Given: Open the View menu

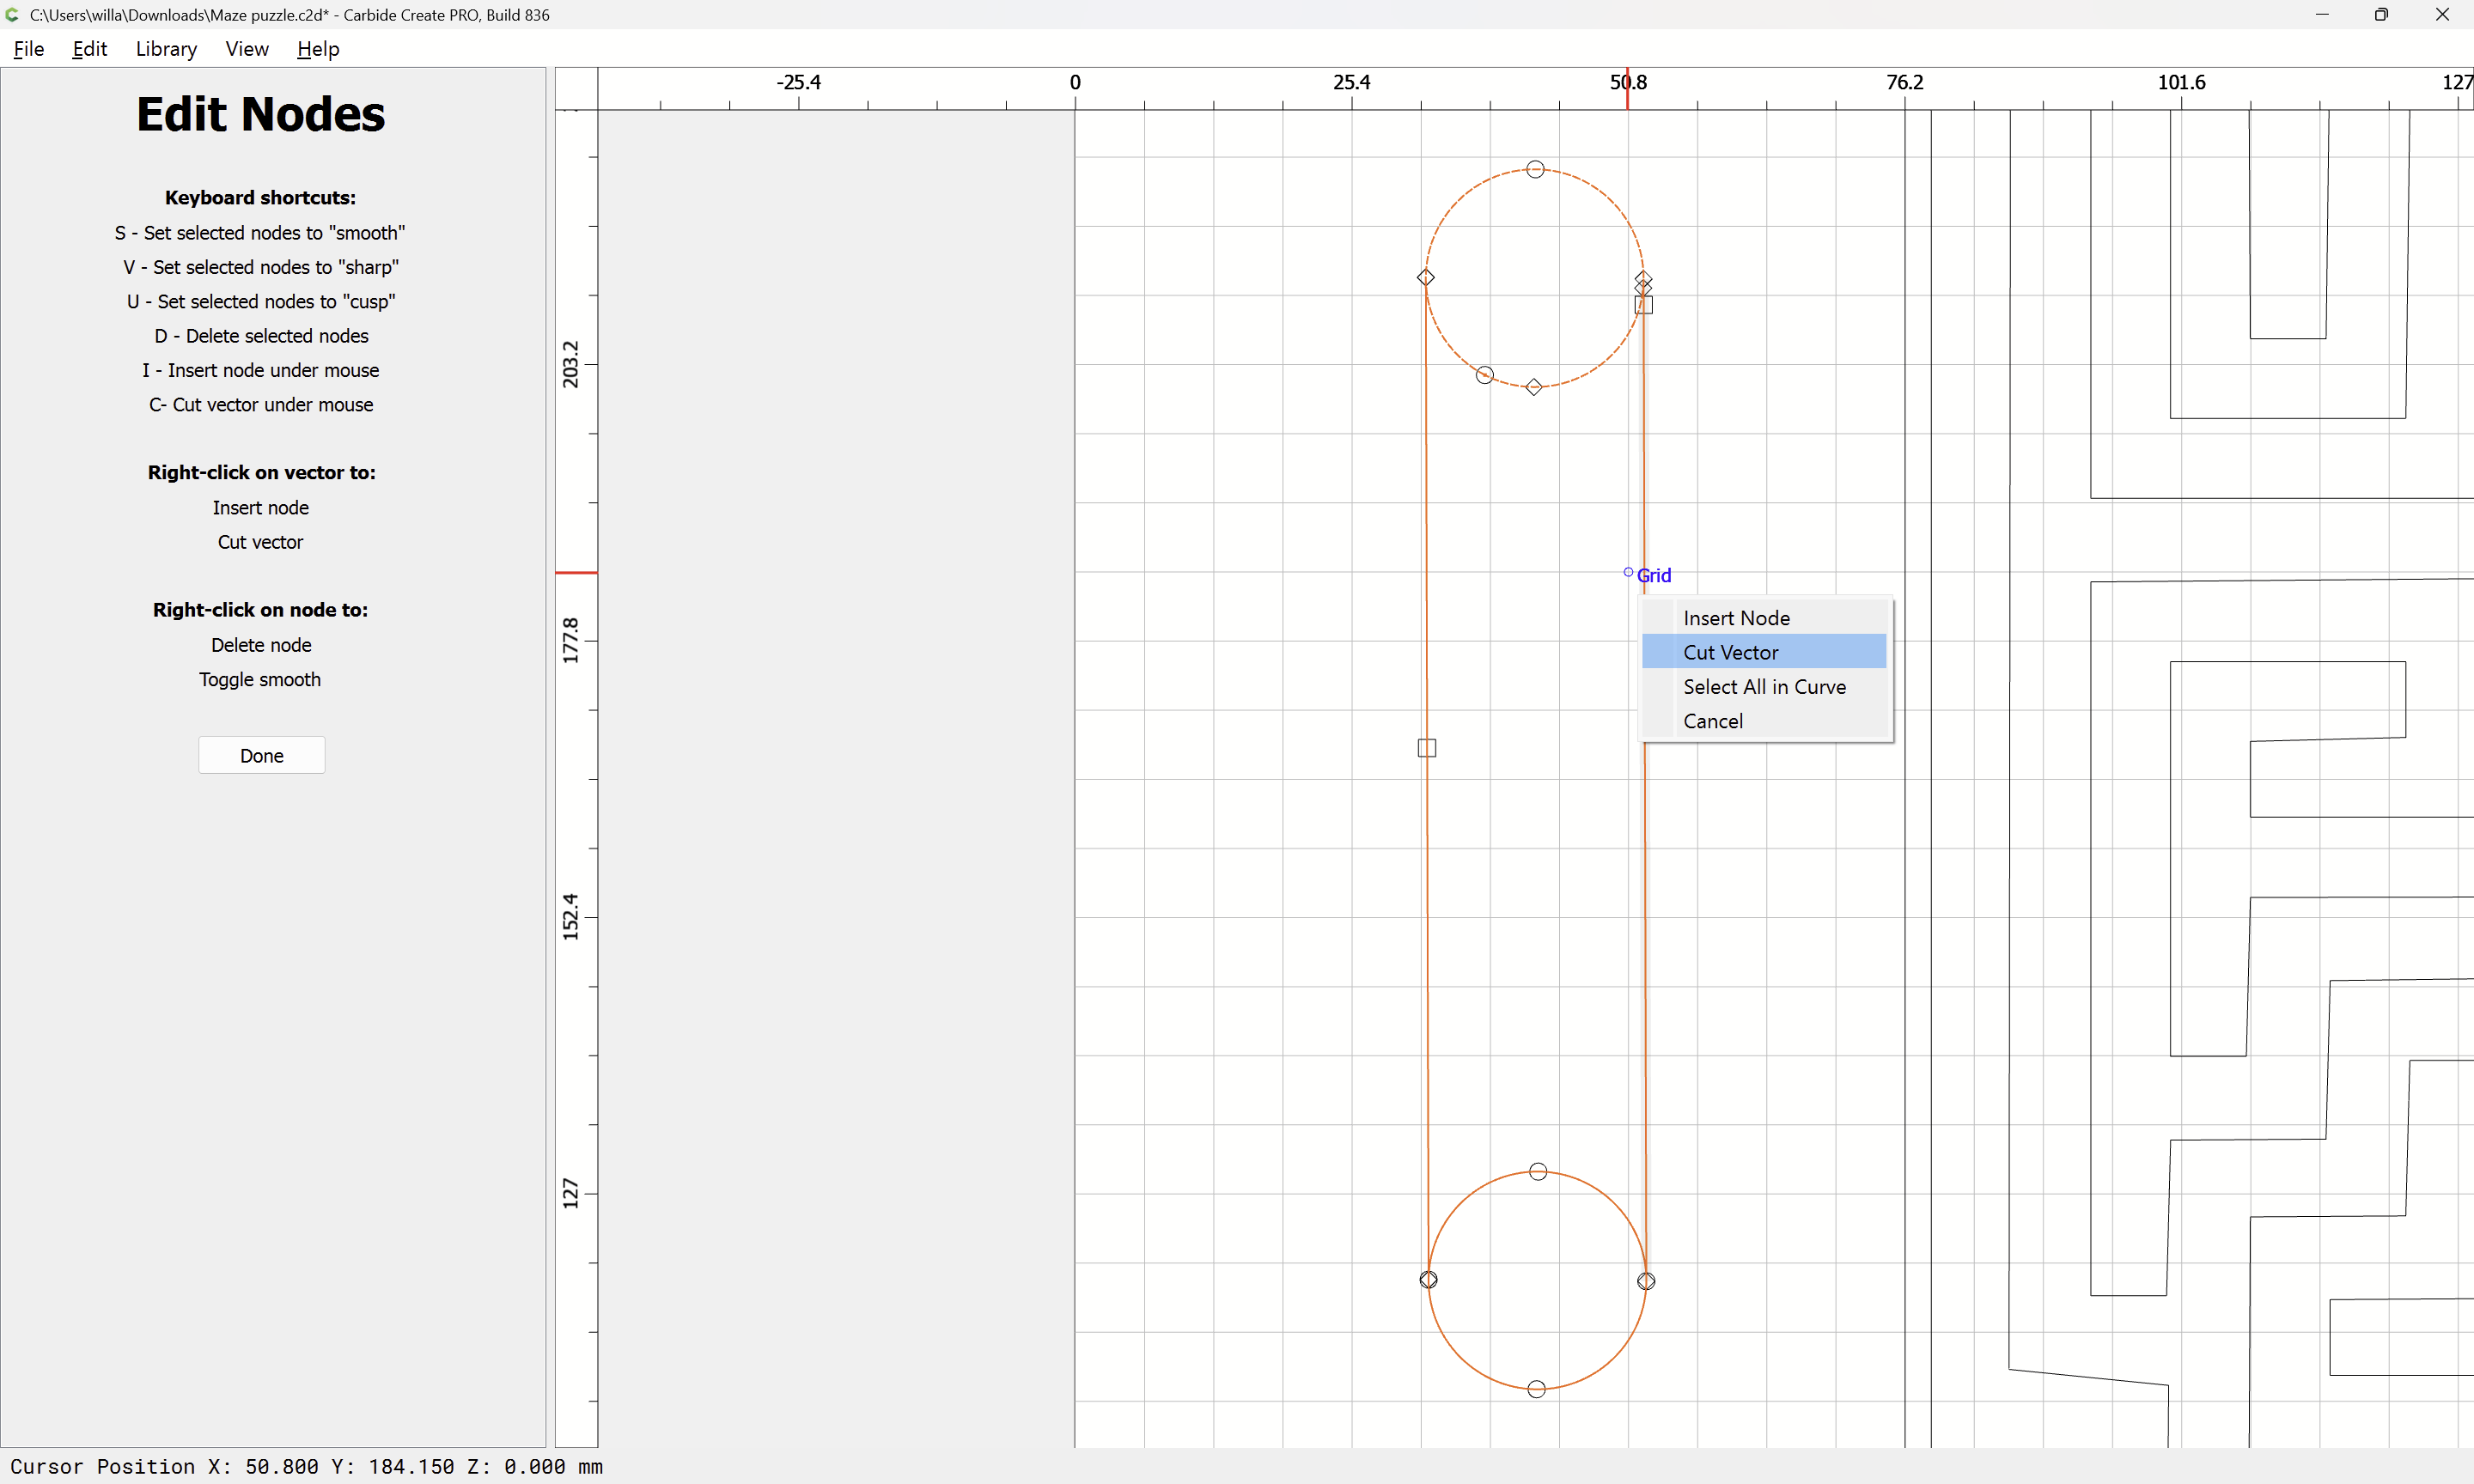Looking at the screenshot, I should 246,49.
